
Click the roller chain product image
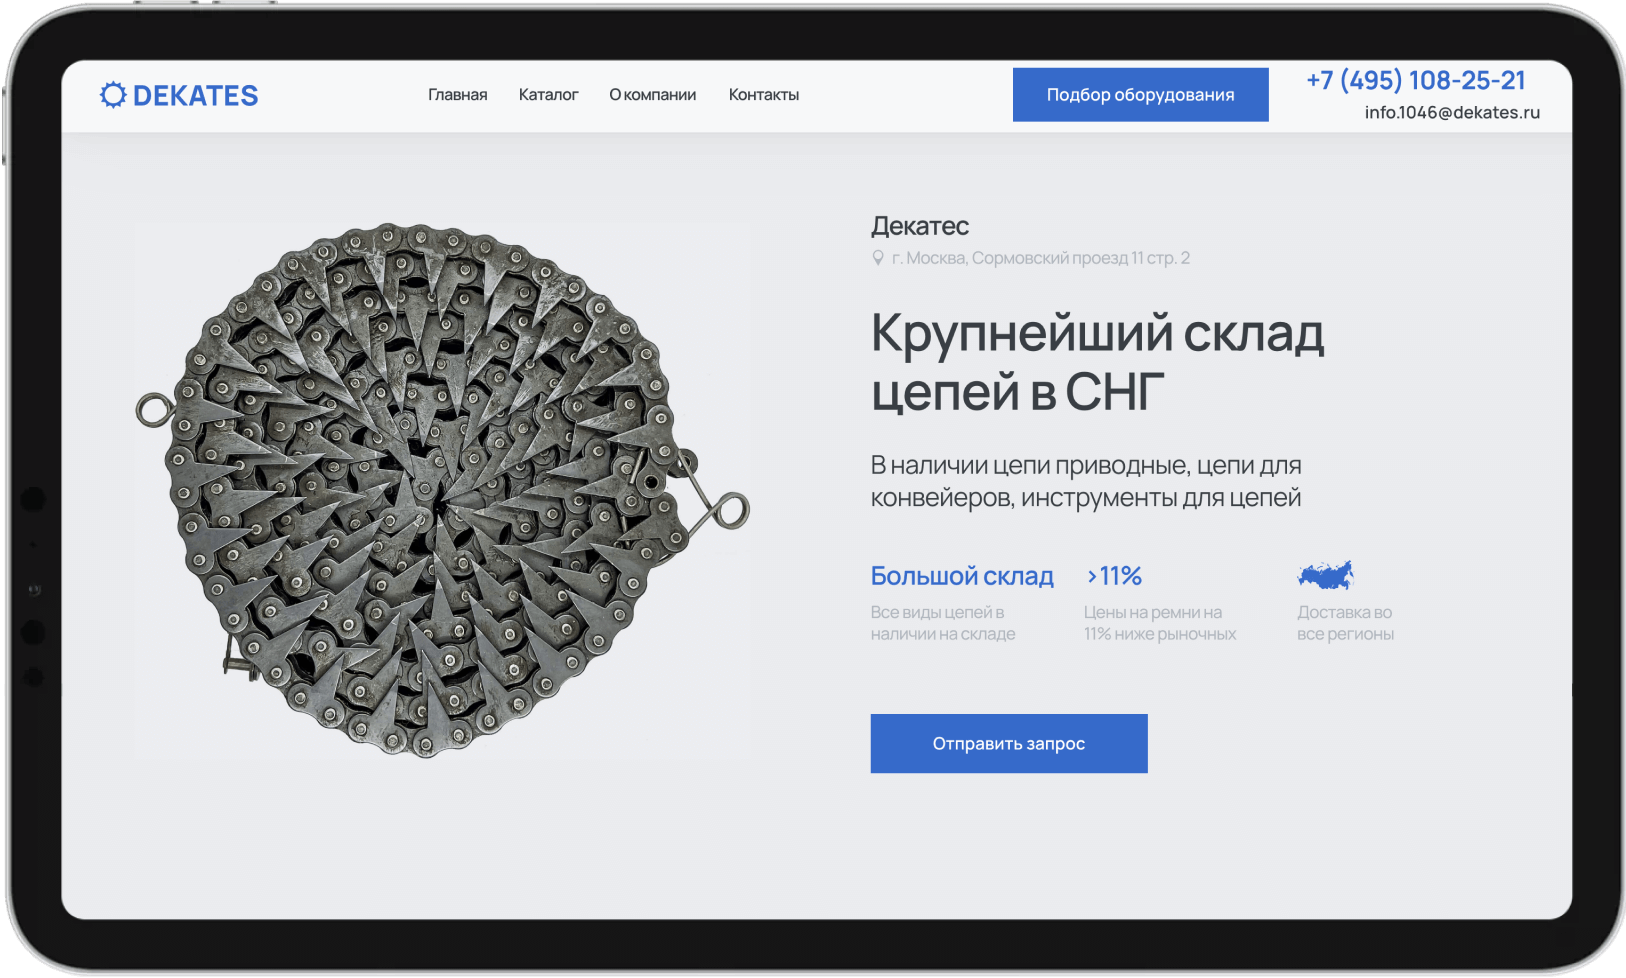pos(443,490)
